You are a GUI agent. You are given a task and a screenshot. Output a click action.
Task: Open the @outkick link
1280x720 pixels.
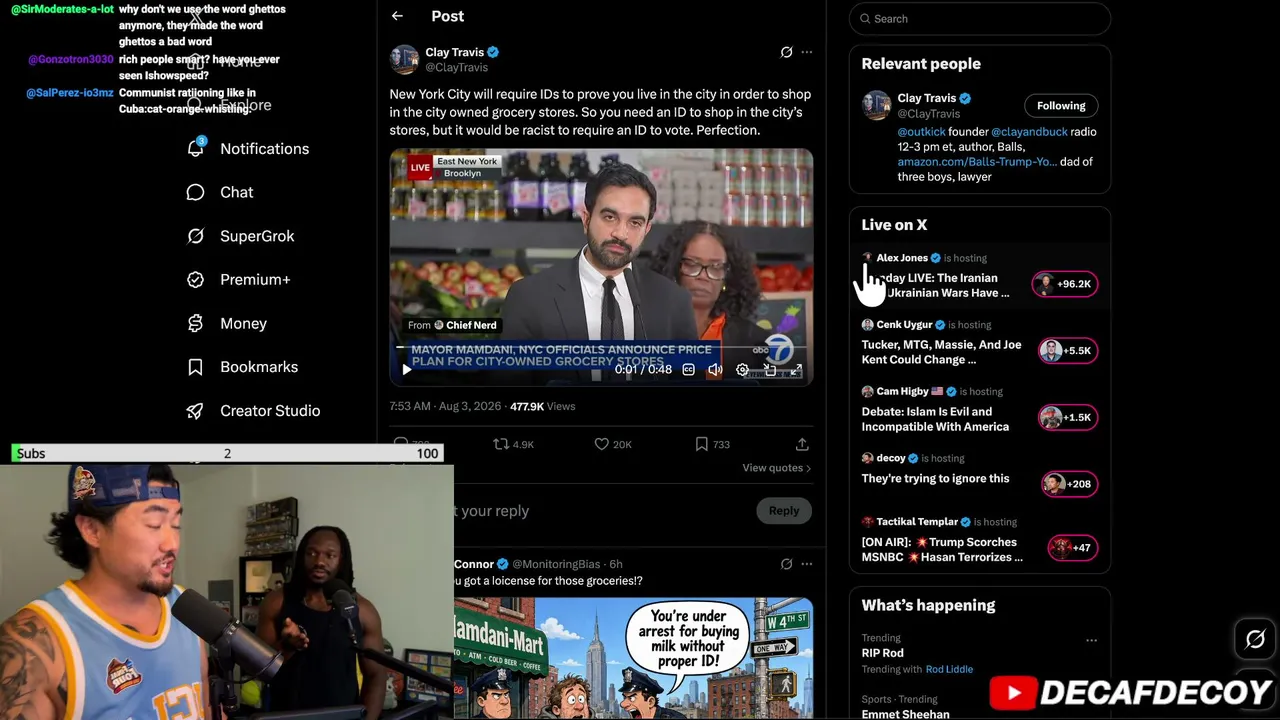(x=921, y=132)
